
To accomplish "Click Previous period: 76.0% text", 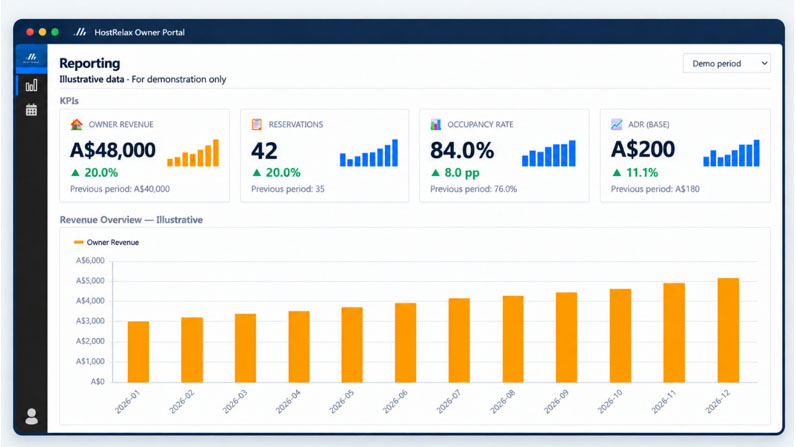I will click(474, 189).
